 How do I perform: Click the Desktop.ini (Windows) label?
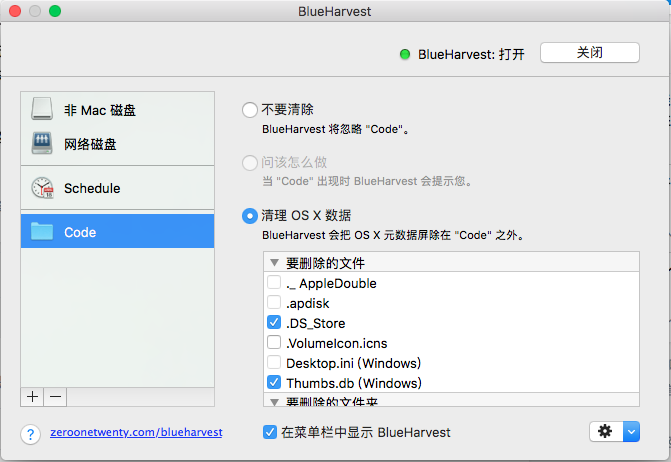click(353, 363)
